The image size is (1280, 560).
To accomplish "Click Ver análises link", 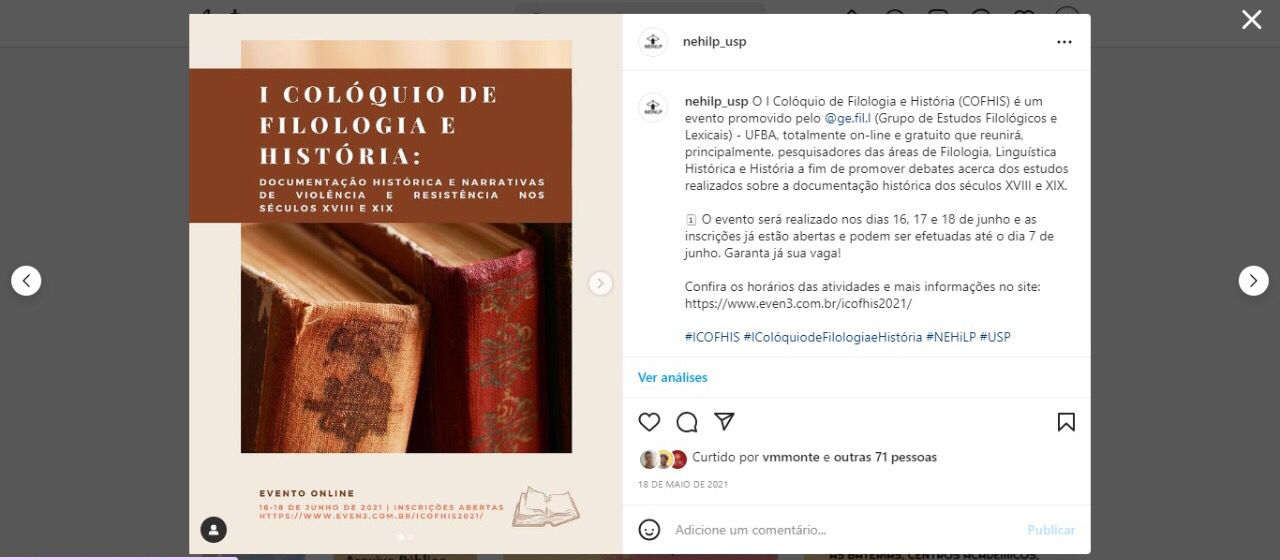I will [x=672, y=377].
